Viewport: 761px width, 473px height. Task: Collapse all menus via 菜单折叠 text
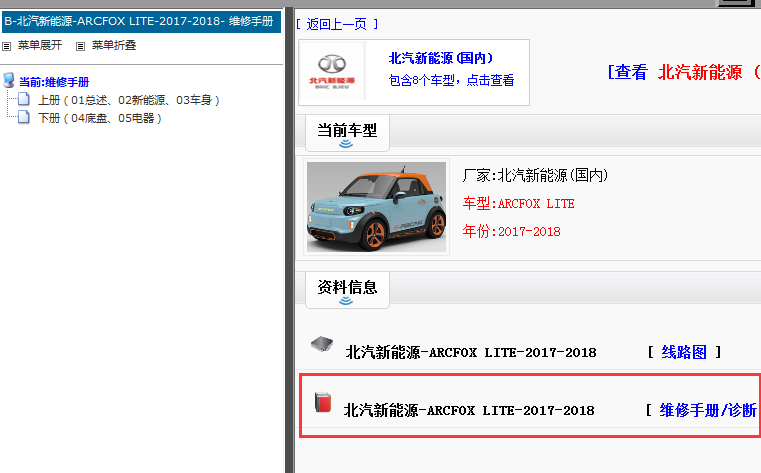[x=114, y=46]
